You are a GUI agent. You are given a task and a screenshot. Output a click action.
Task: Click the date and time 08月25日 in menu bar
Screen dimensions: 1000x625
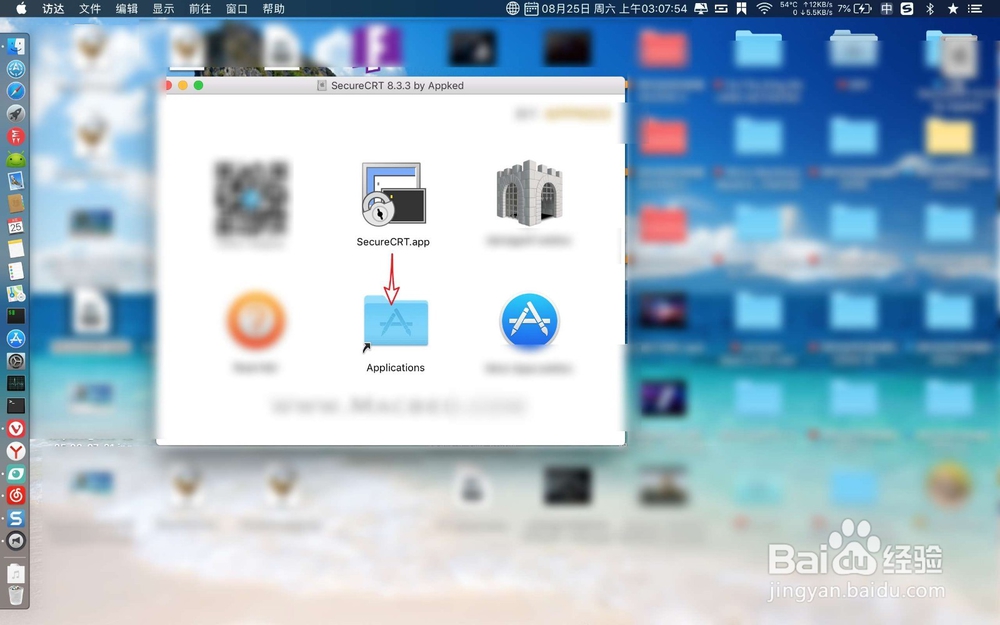pos(614,8)
